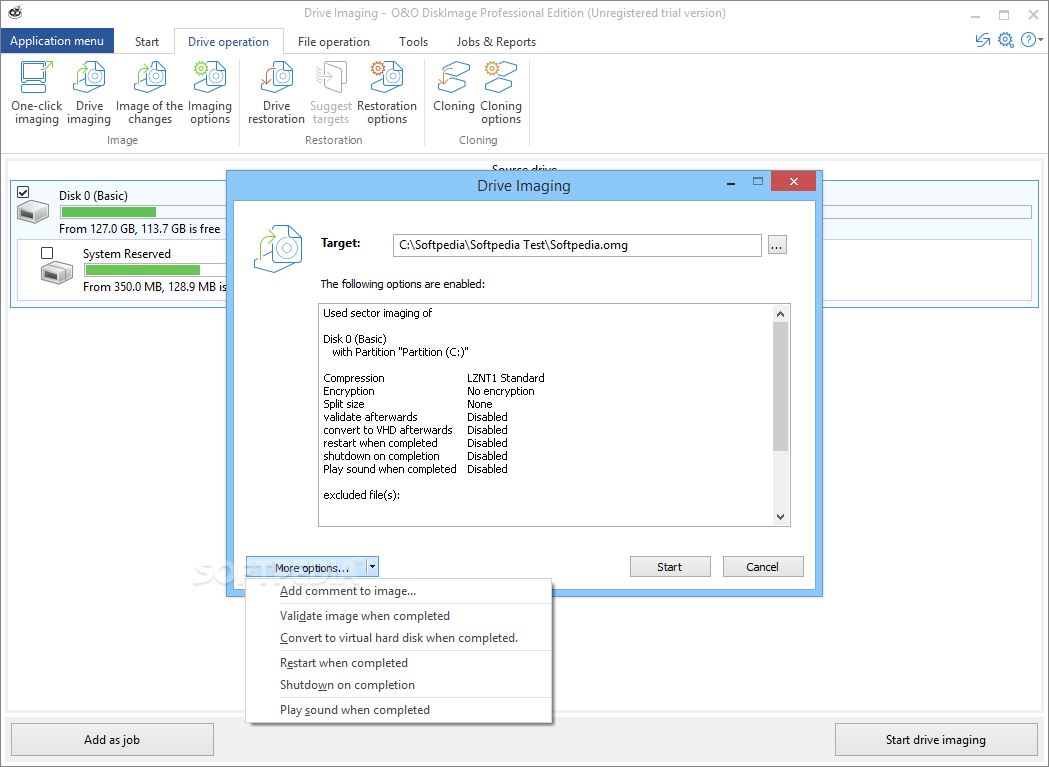Open the Jobs & Reports tab
Viewport: 1049px width, 767px height.
click(x=496, y=41)
